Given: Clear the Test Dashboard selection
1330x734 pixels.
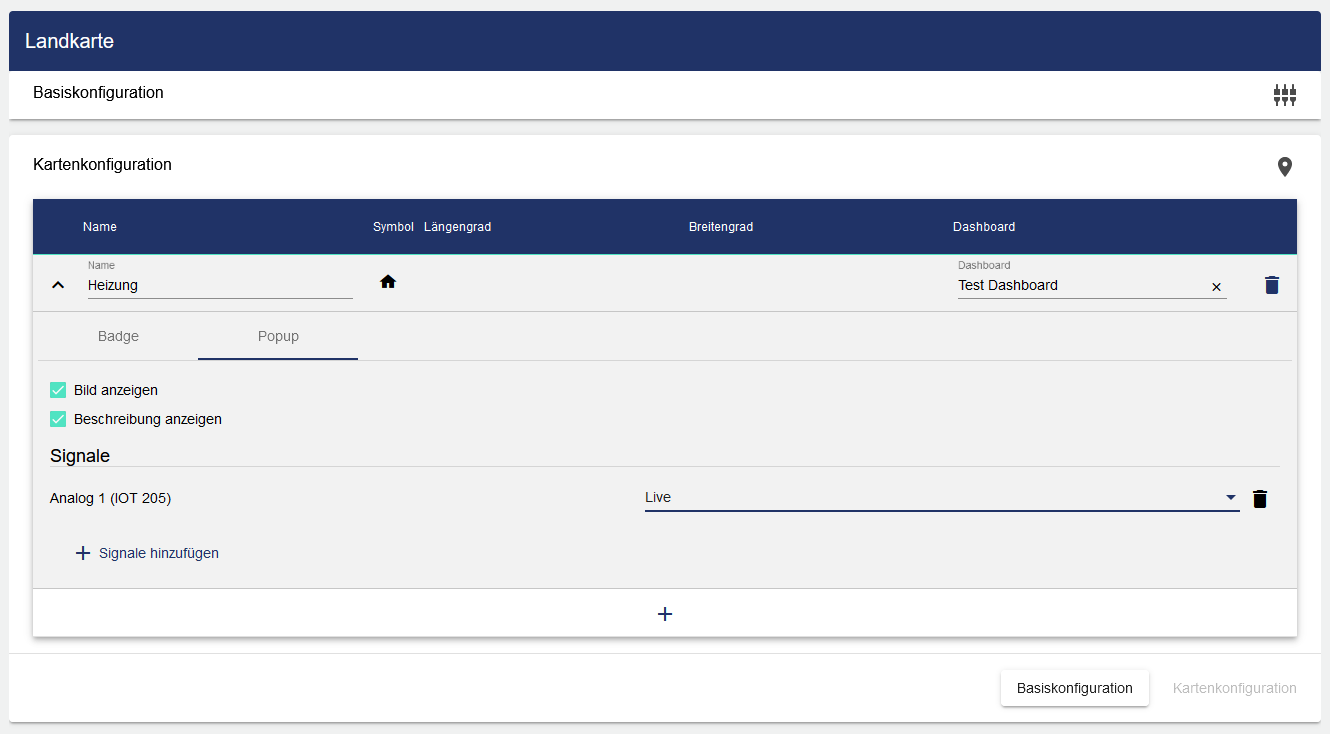Looking at the screenshot, I should click(1216, 287).
